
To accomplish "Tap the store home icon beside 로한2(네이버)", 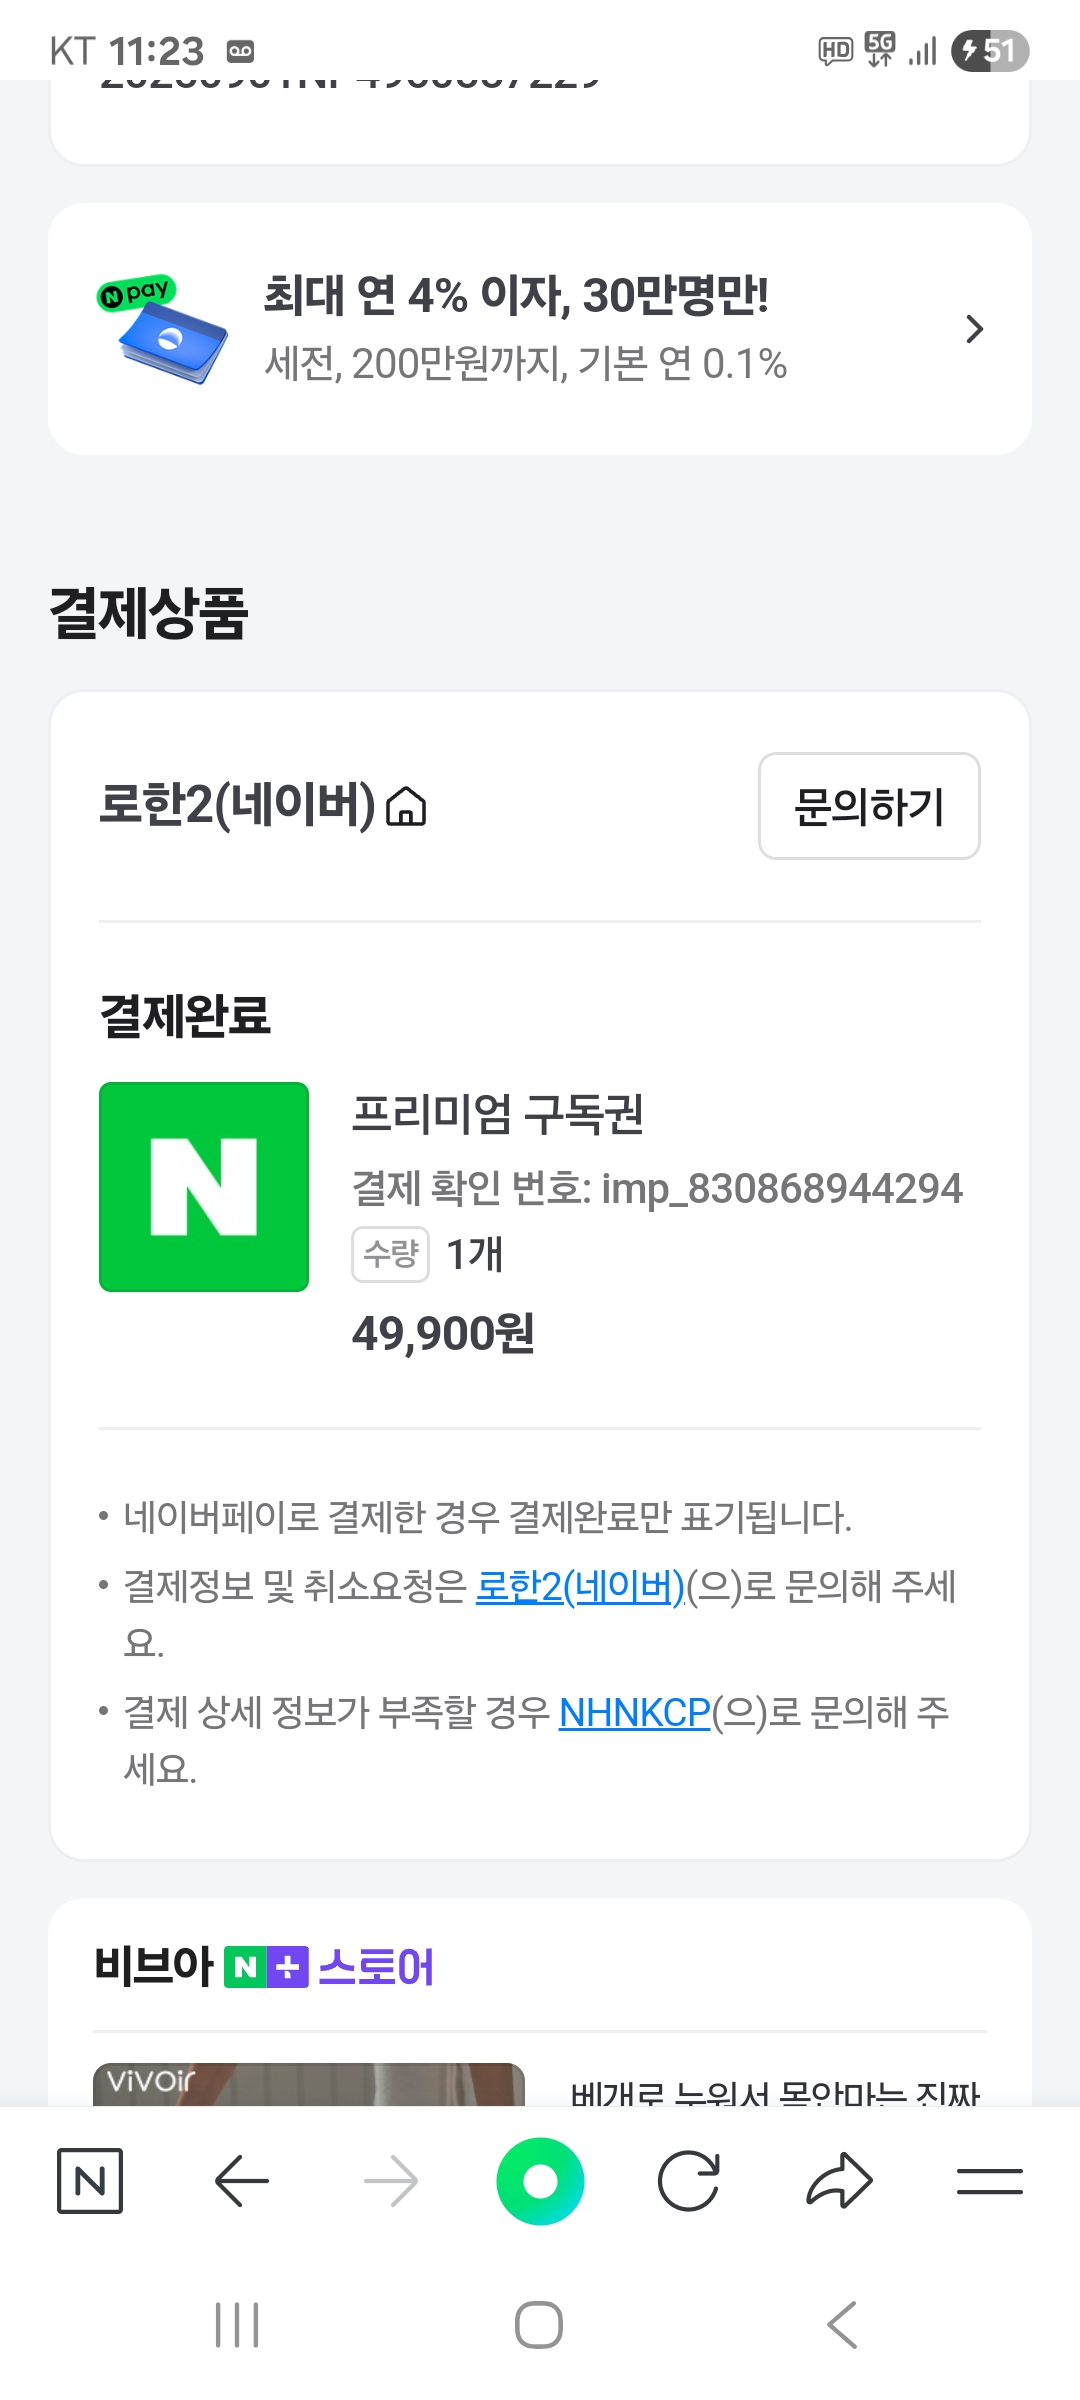I will [x=406, y=806].
